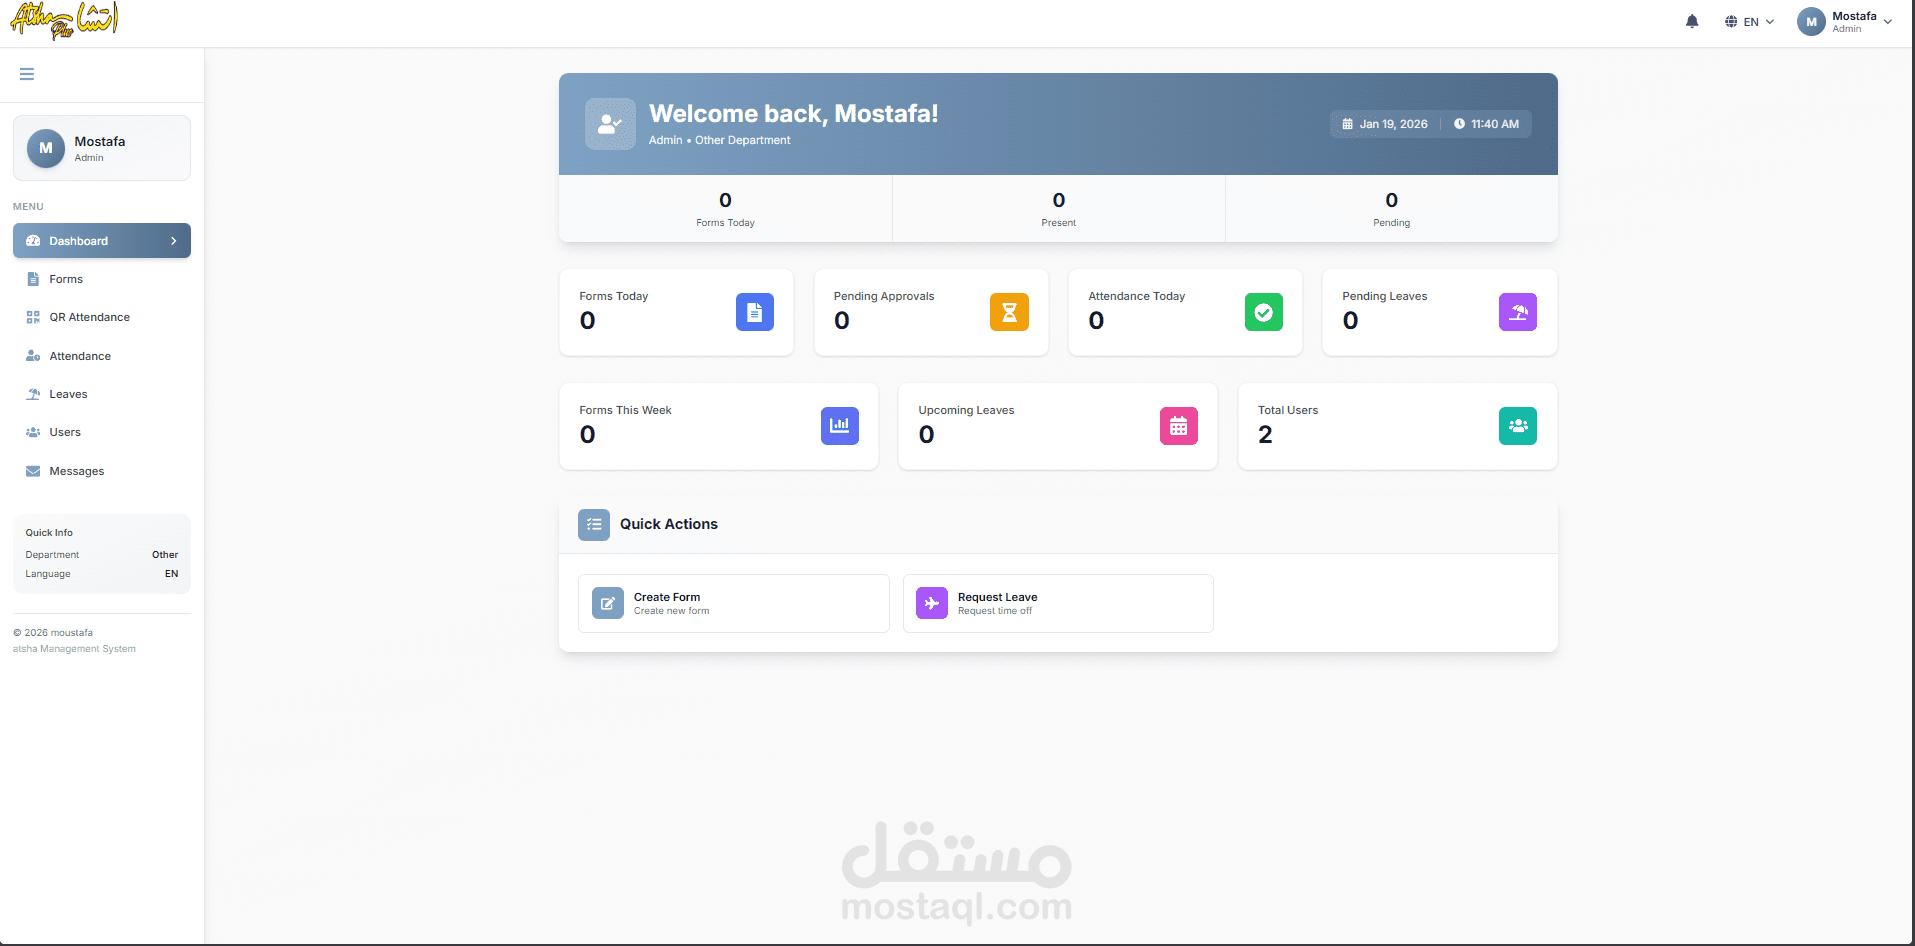Screen dimensions: 1915x946
Task: Expand the Mostafa Admin account menu
Action: click(x=1845, y=22)
